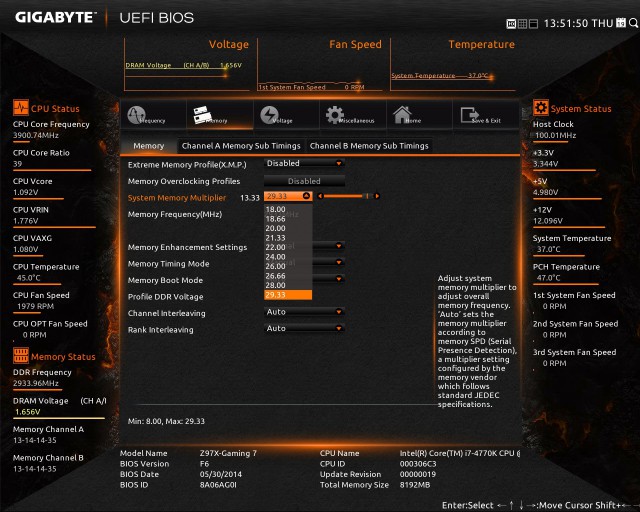640x512 pixels.
Task: Switch to HD display mode icon
Action: pos(511,24)
